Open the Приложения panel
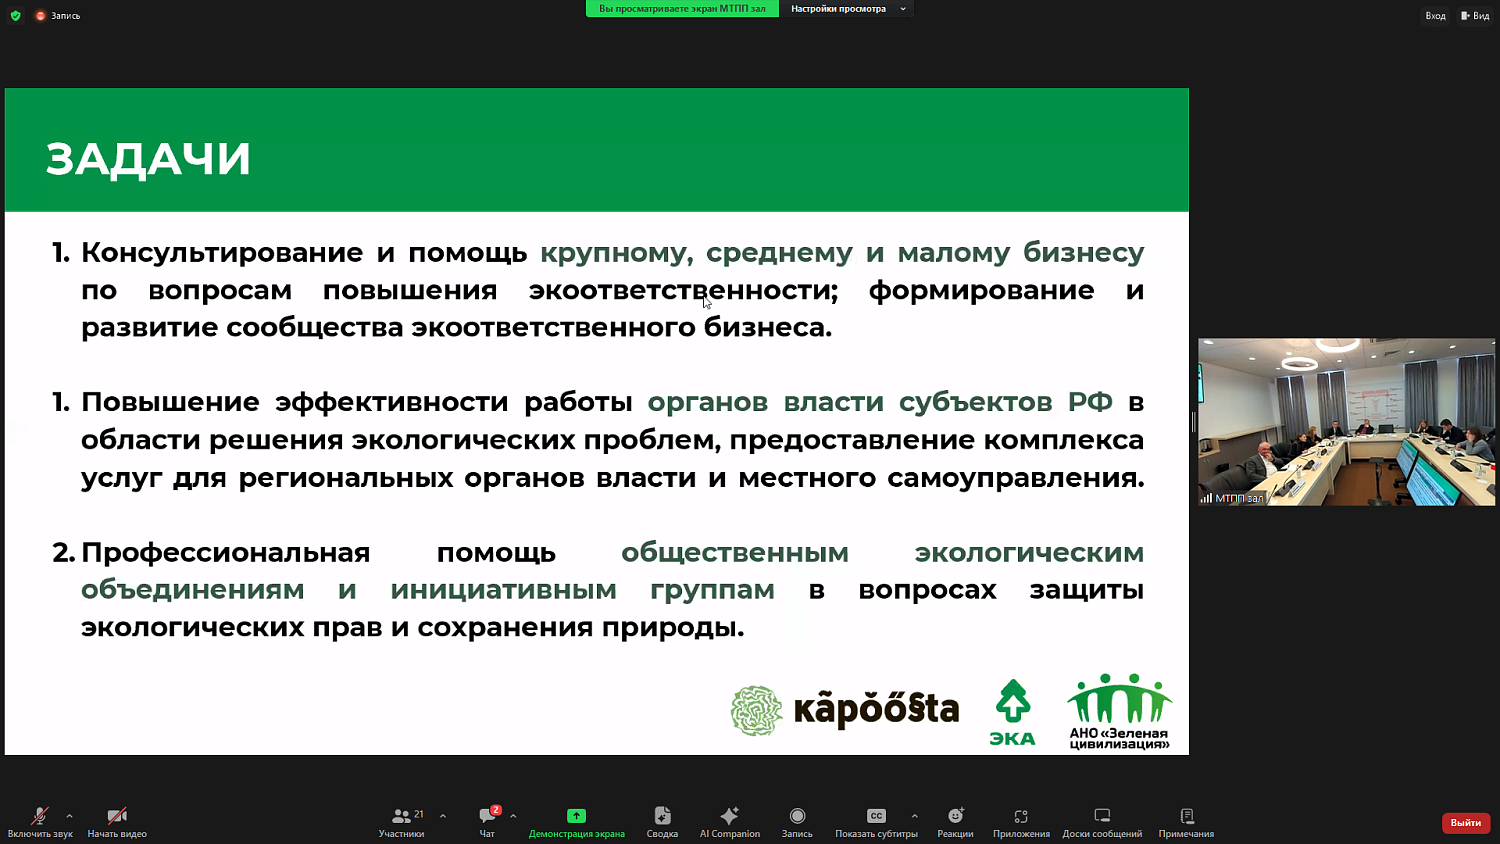This screenshot has height=844, width=1500. [x=1021, y=820]
